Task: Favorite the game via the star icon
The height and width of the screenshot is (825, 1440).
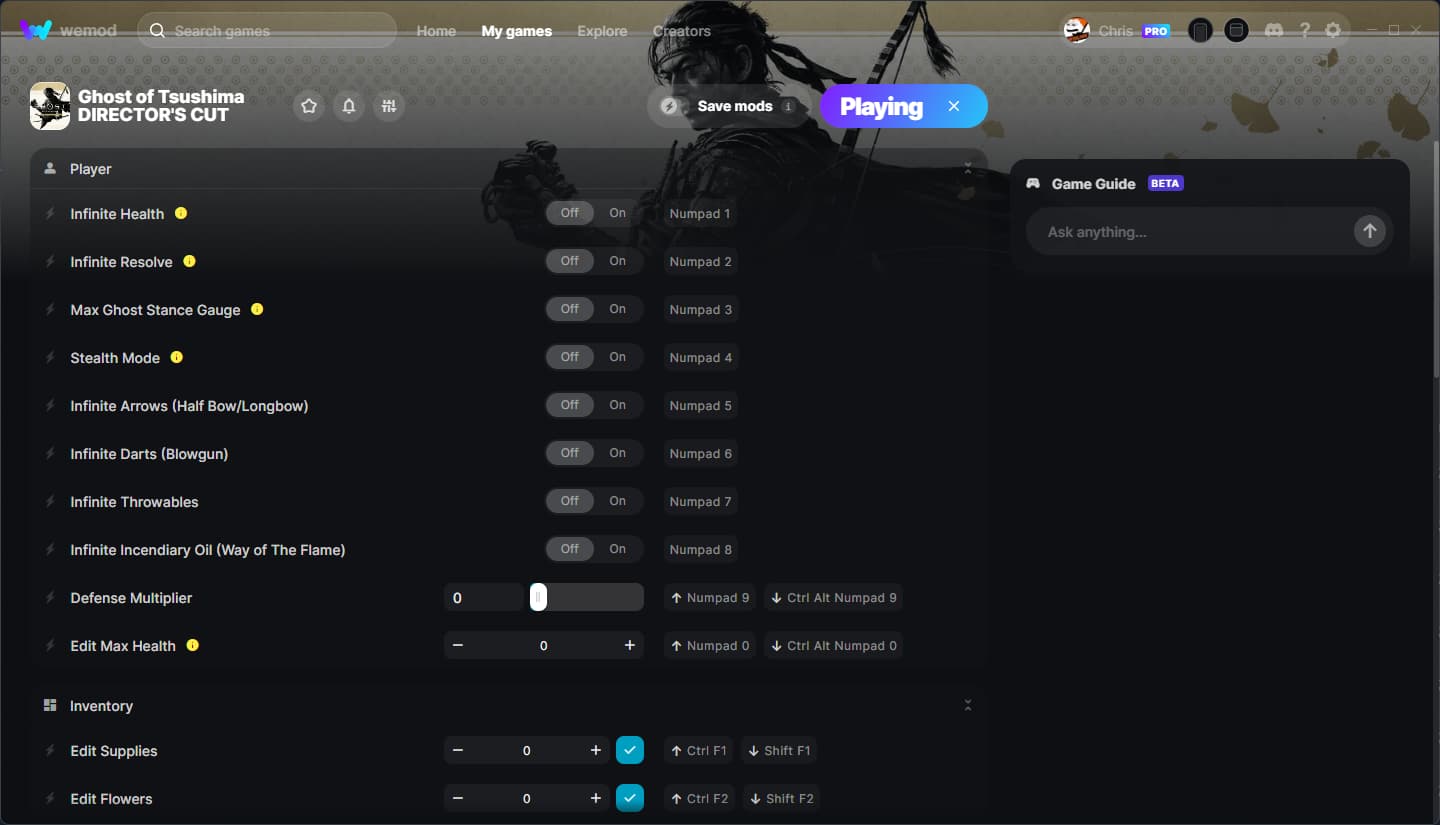Action: (x=308, y=105)
